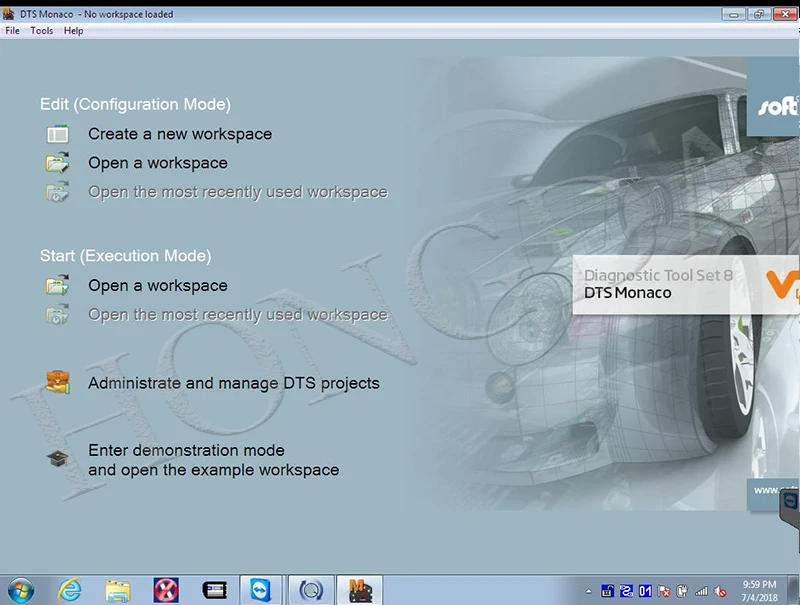Open Windows Explorer folder in taskbar
Viewport: 800px width, 605px height.
click(x=118, y=591)
